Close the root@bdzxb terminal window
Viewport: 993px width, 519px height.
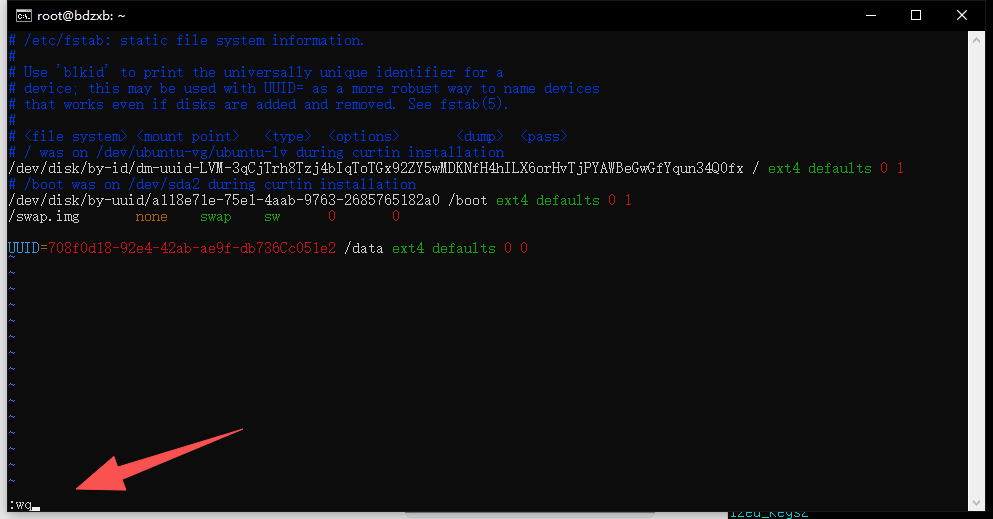pyautogui.click(x=962, y=15)
